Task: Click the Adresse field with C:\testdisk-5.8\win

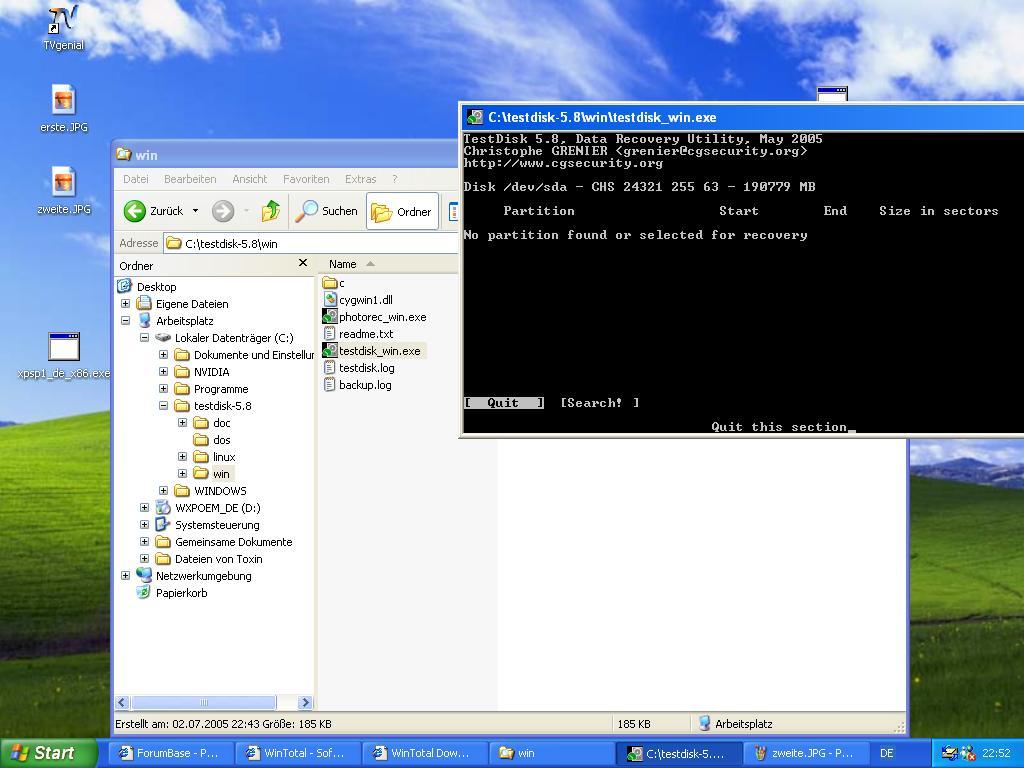Action: click(x=311, y=244)
